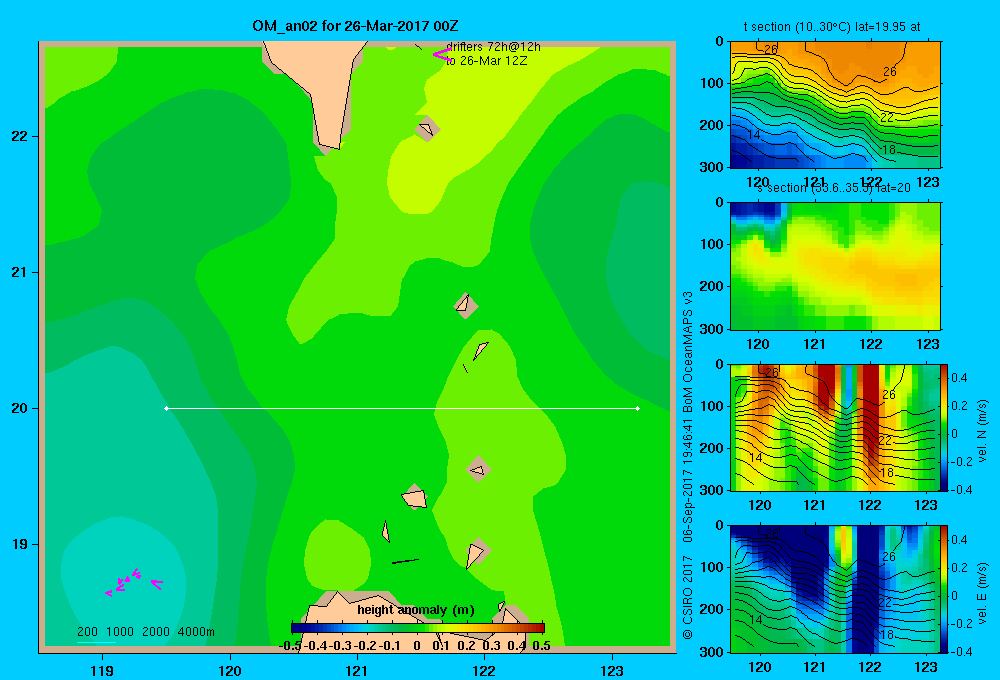Image resolution: width=1000 pixels, height=680 pixels.
Task: Click the small island north of Batanes near 22N
Action: click(427, 129)
